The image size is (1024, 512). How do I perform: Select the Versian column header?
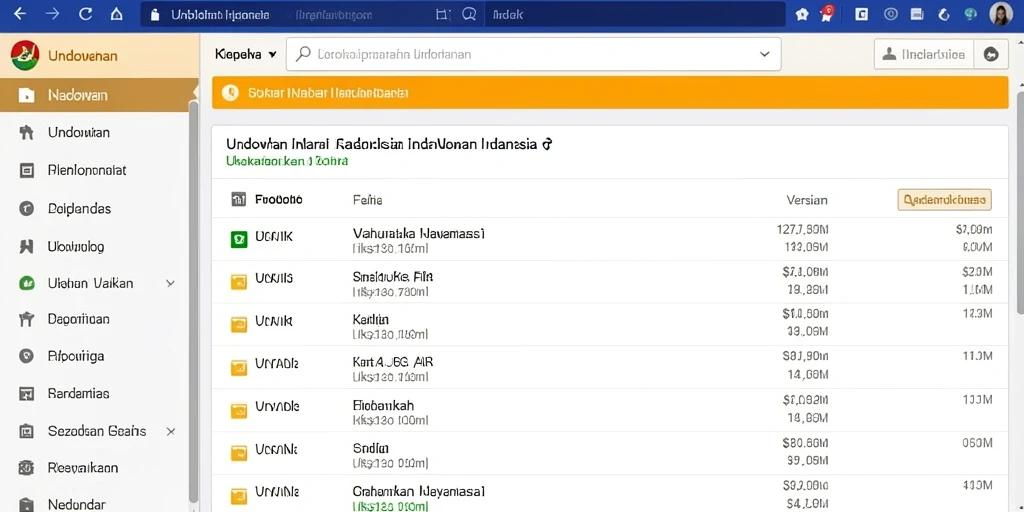click(x=807, y=200)
